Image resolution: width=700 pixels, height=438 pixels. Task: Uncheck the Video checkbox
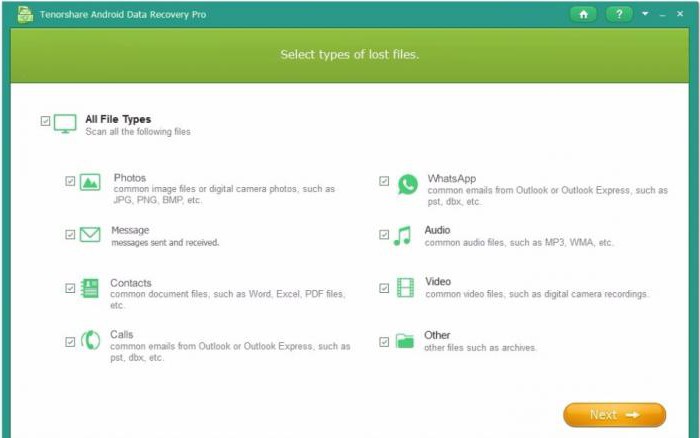(384, 288)
